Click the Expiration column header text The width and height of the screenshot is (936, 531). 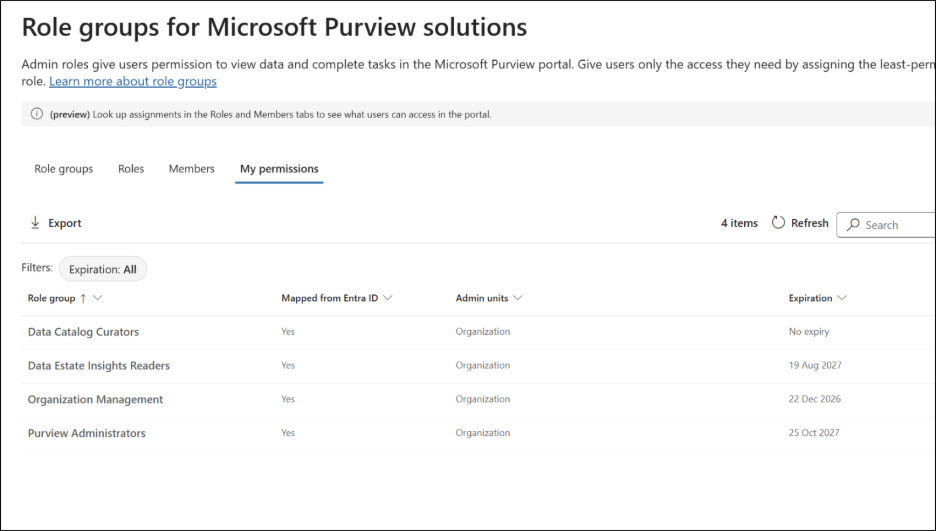coord(810,298)
